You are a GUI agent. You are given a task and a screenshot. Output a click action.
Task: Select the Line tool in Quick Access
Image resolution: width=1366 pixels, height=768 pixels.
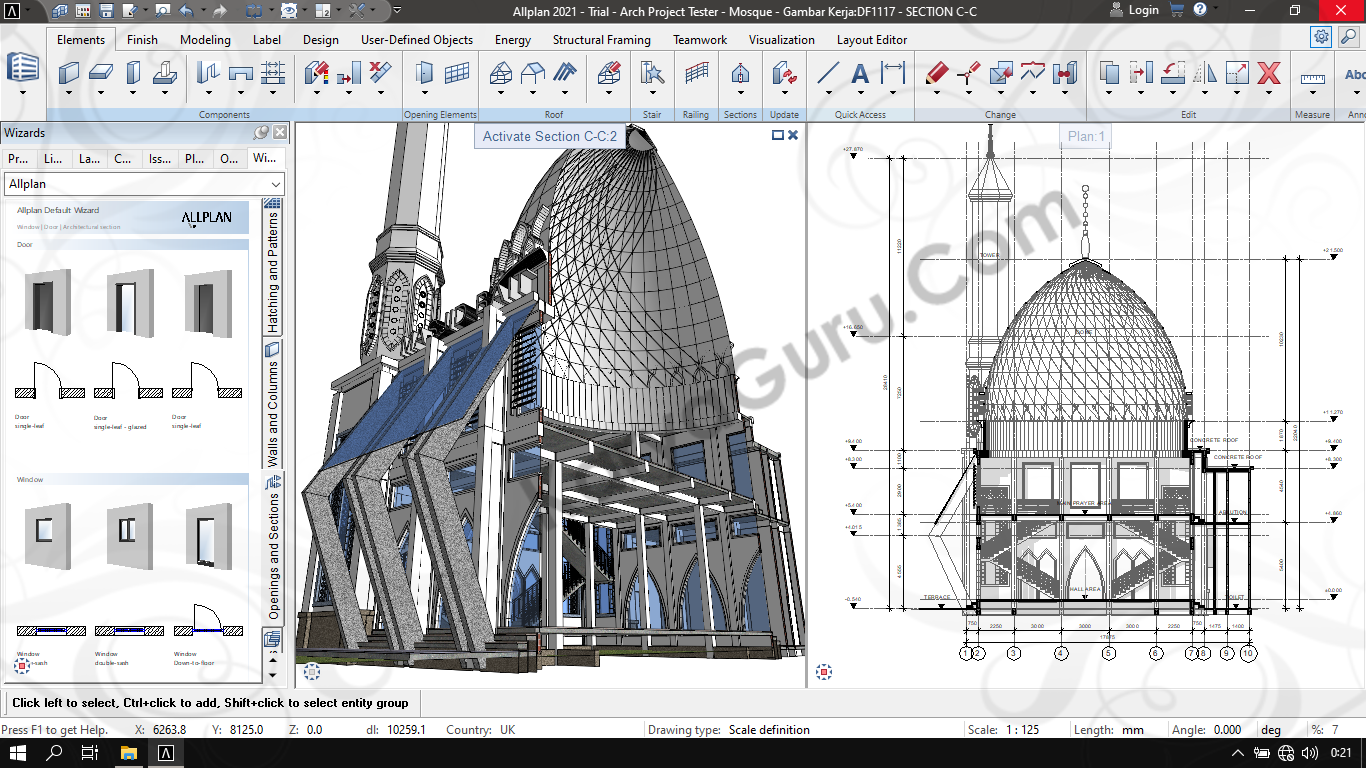[828, 73]
